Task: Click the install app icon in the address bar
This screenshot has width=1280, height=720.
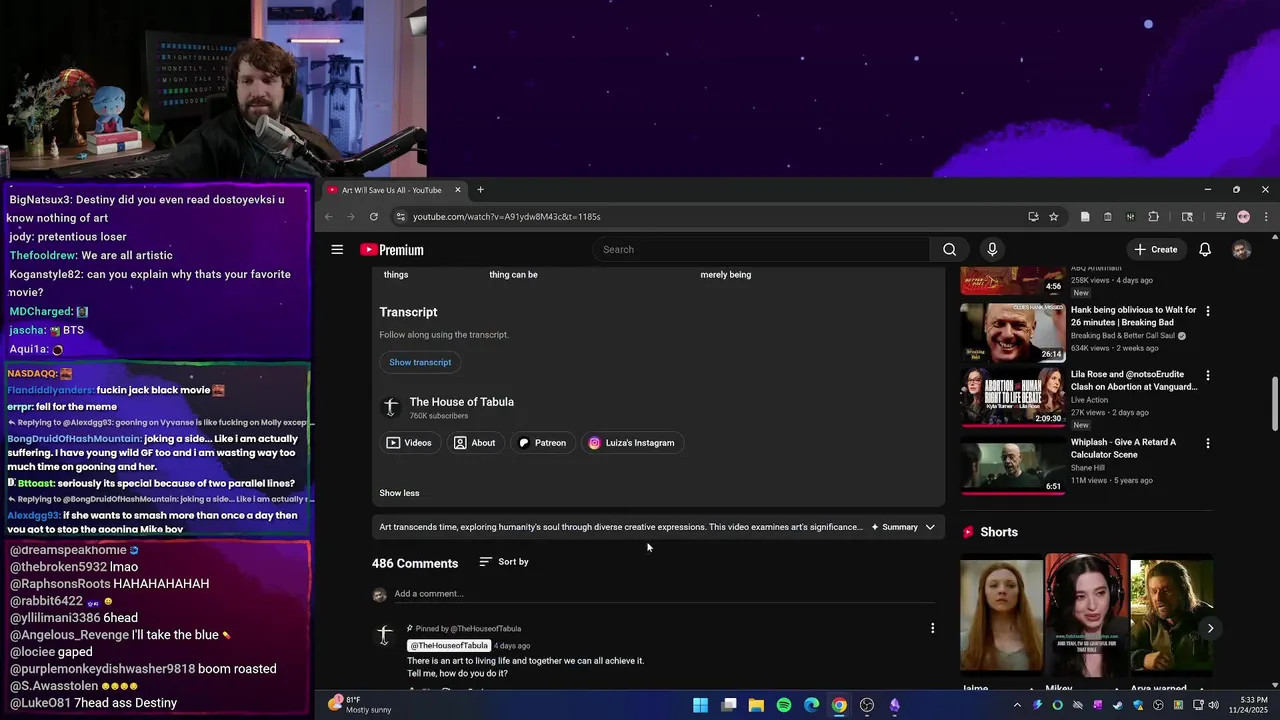Action: [1033, 217]
